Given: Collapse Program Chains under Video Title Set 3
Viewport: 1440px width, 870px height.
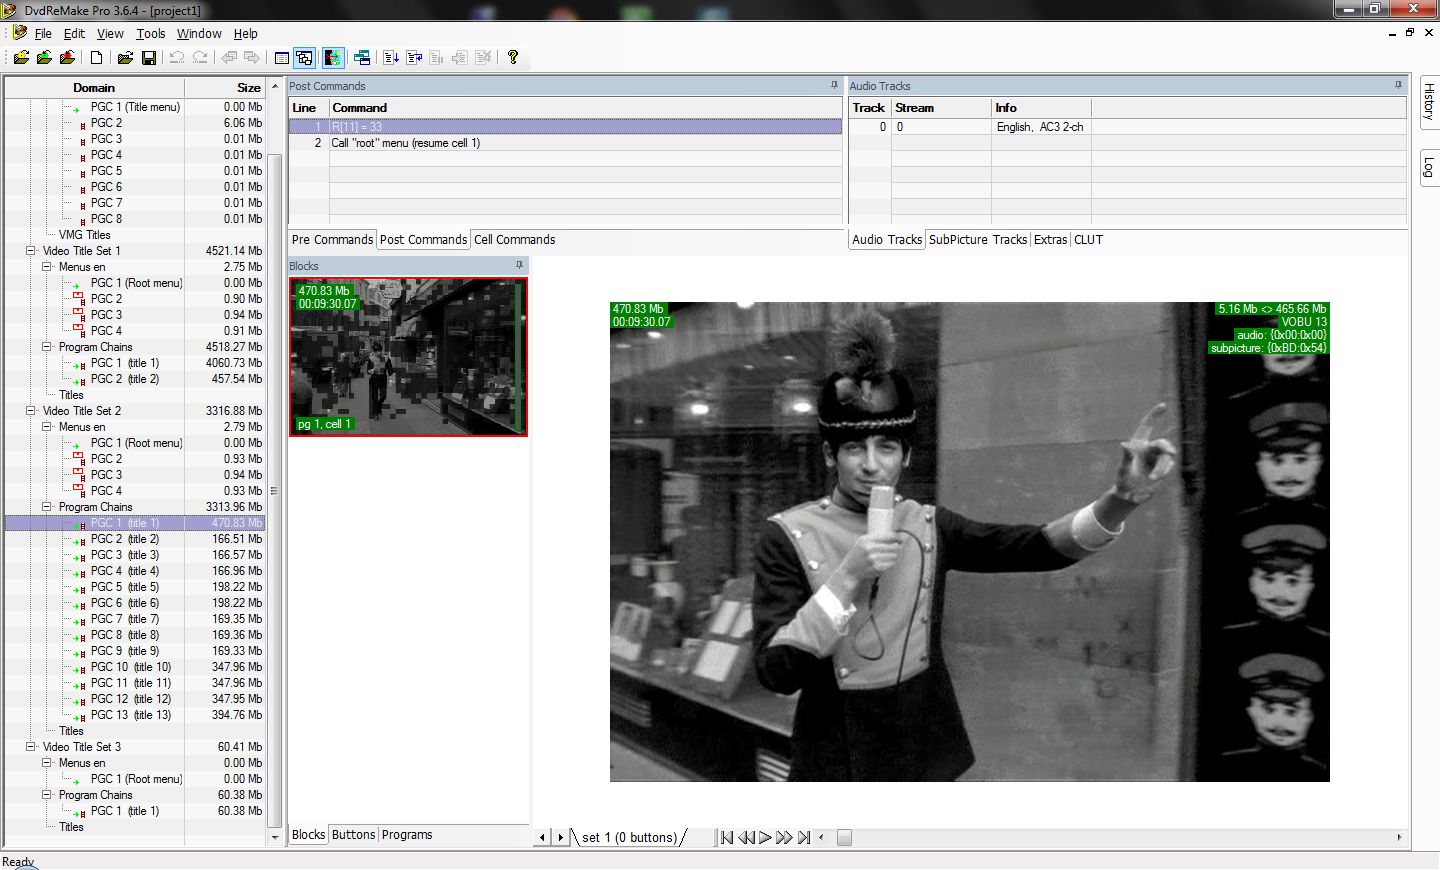Looking at the screenshot, I should click(47, 795).
